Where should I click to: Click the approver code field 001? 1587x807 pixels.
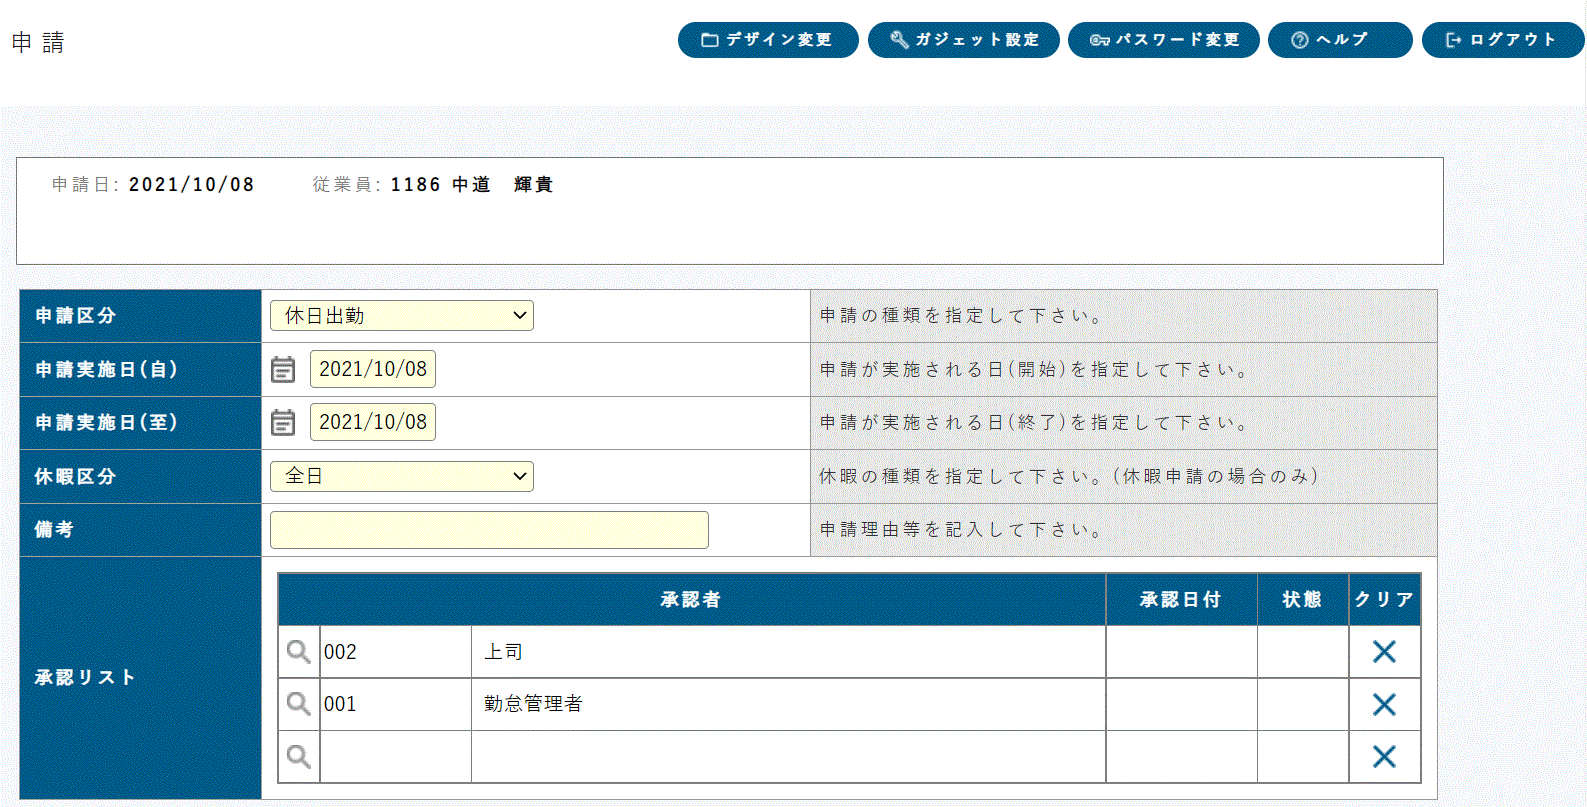click(x=395, y=704)
